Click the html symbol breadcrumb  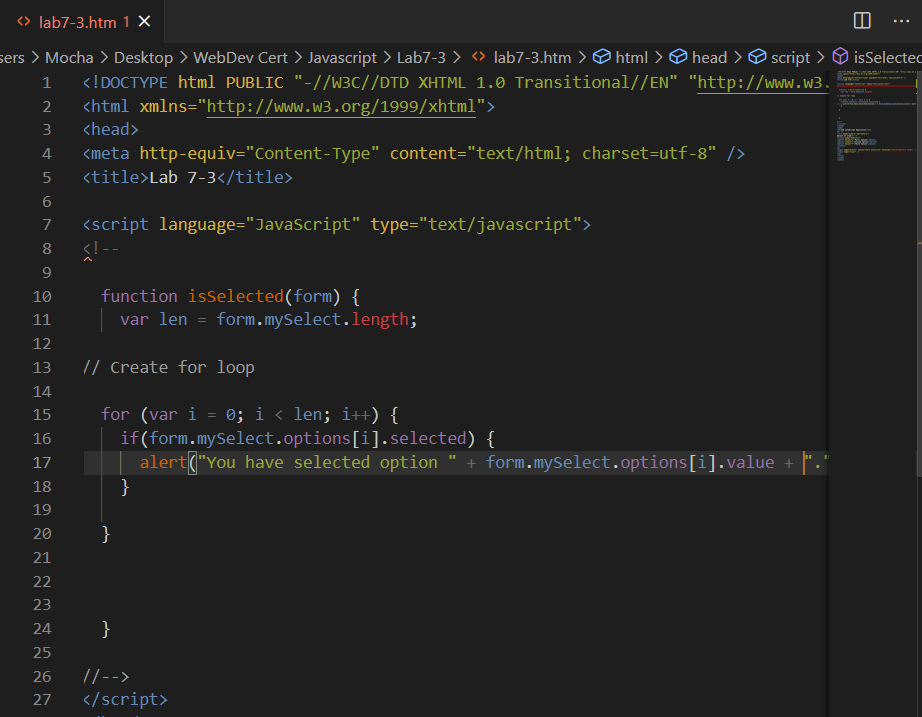(632, 58)
